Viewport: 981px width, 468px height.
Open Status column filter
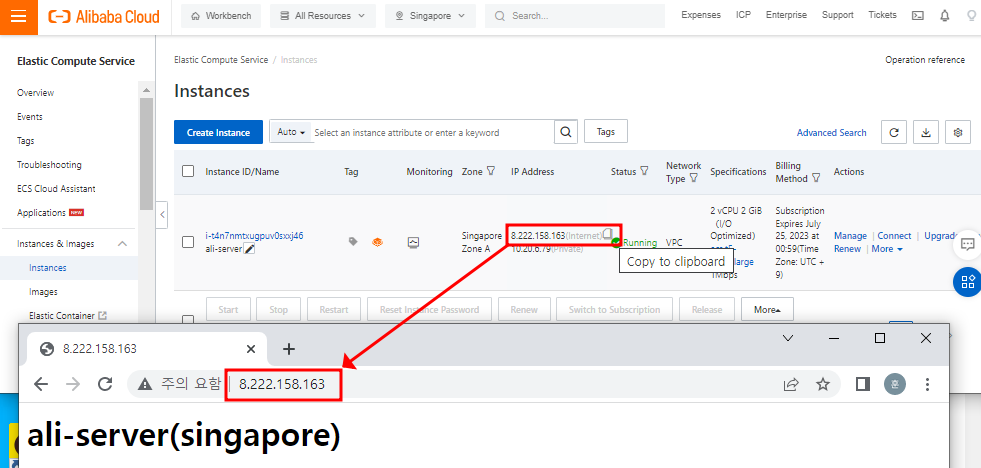coord(644,171)
